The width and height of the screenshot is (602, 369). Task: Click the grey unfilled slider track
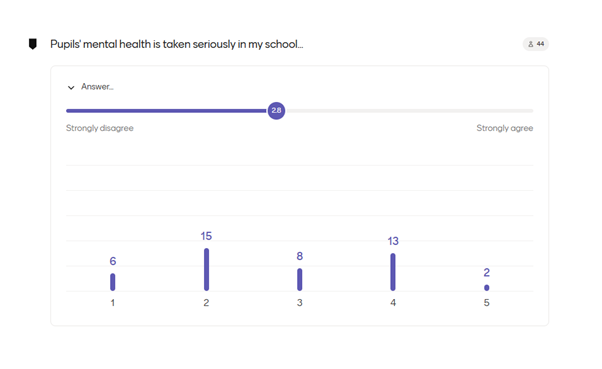click(x=409, y=111)
